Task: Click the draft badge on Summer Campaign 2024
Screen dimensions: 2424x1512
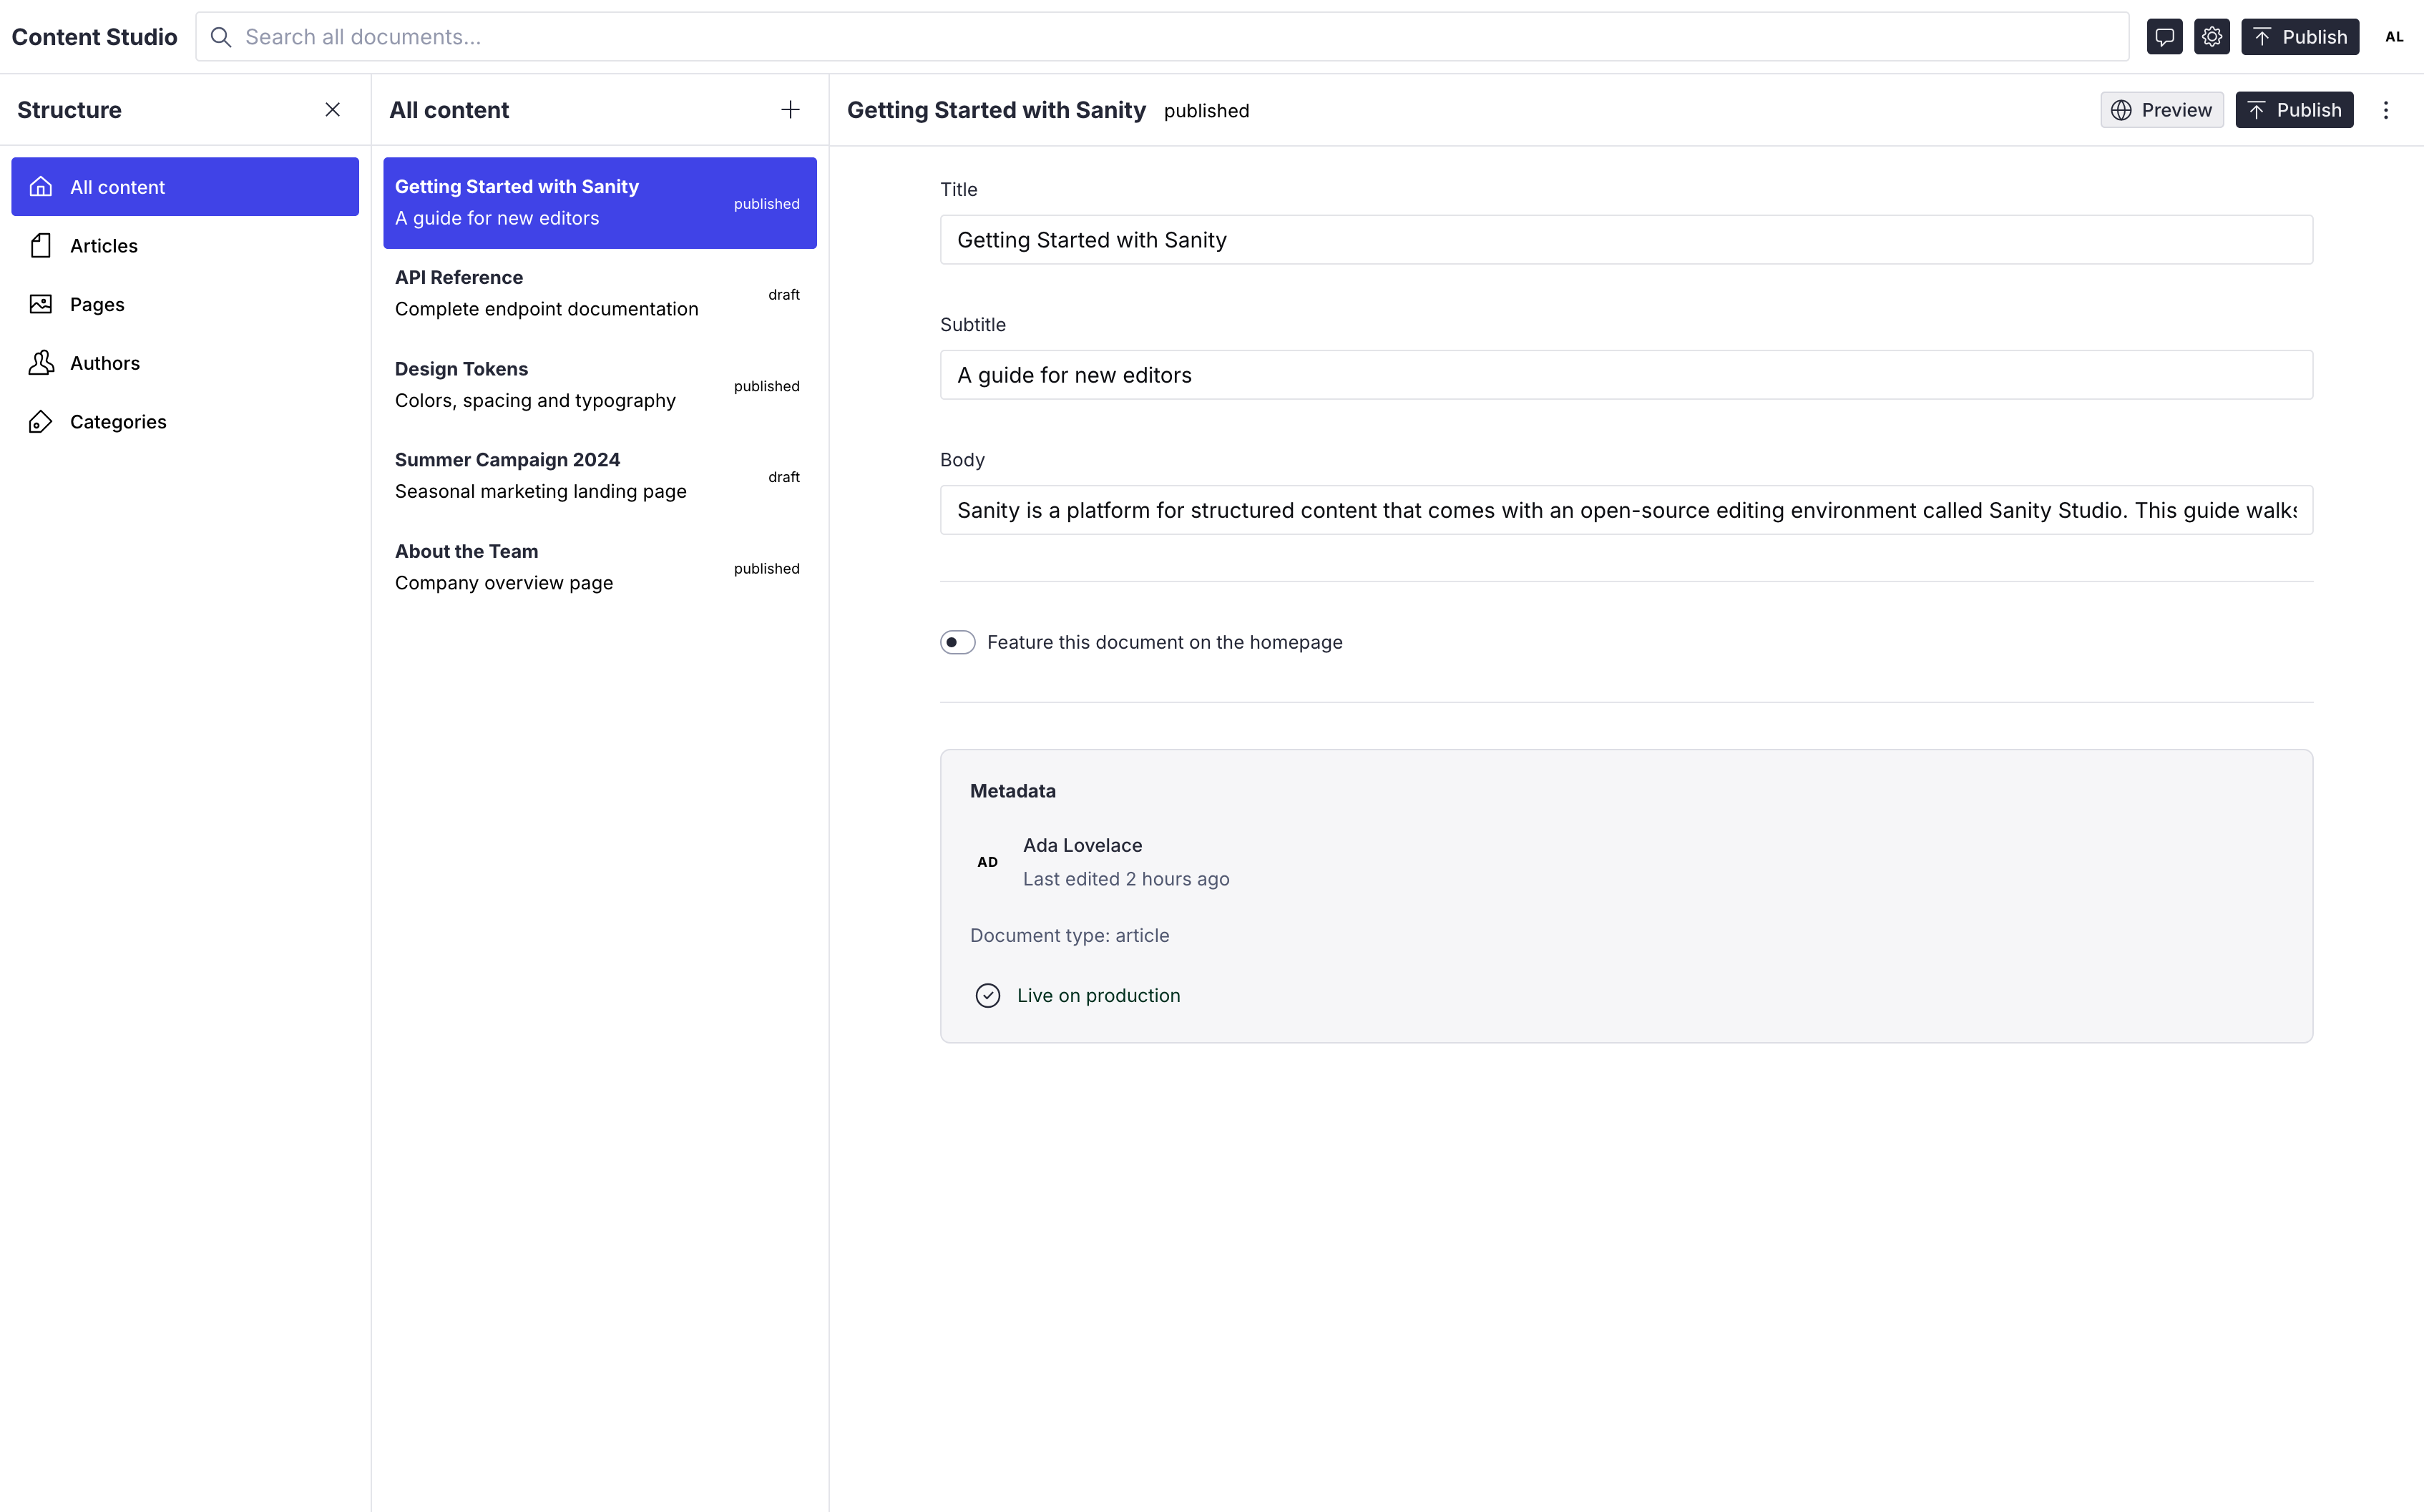Action: (784, 477)
